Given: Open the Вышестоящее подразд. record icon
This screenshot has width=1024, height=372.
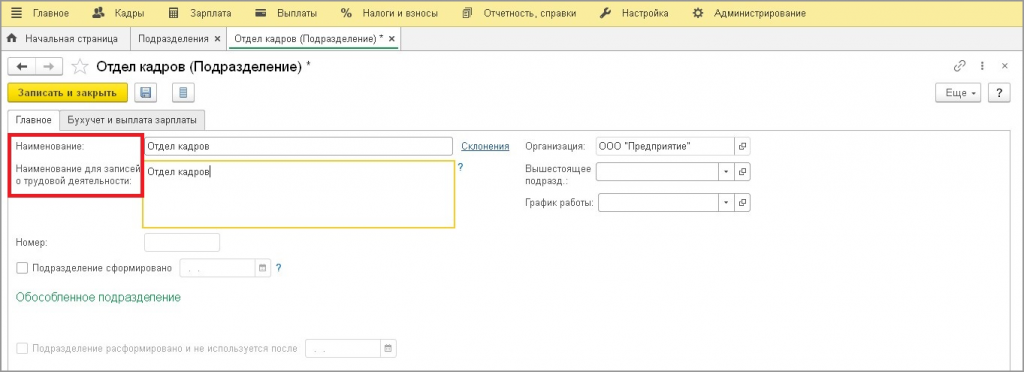Looking at the screenshot, I should click(x=743, y=172).
